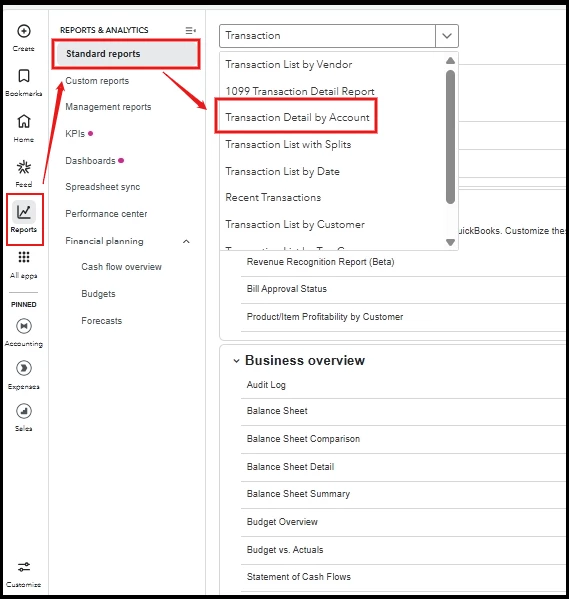Open pinned Expenses icon
Viewport: 569px width, 599px height.
tap(24, 368)
